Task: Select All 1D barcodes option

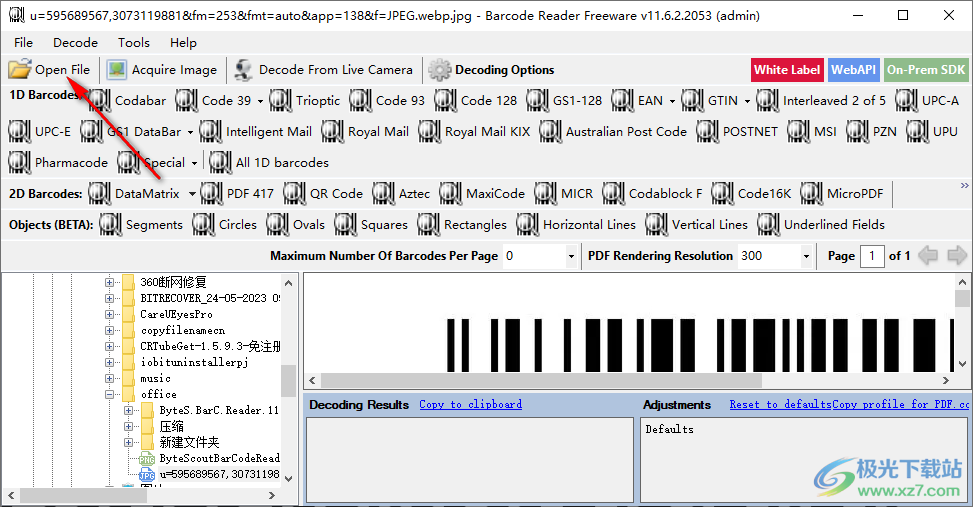Action: coord(269,163)
